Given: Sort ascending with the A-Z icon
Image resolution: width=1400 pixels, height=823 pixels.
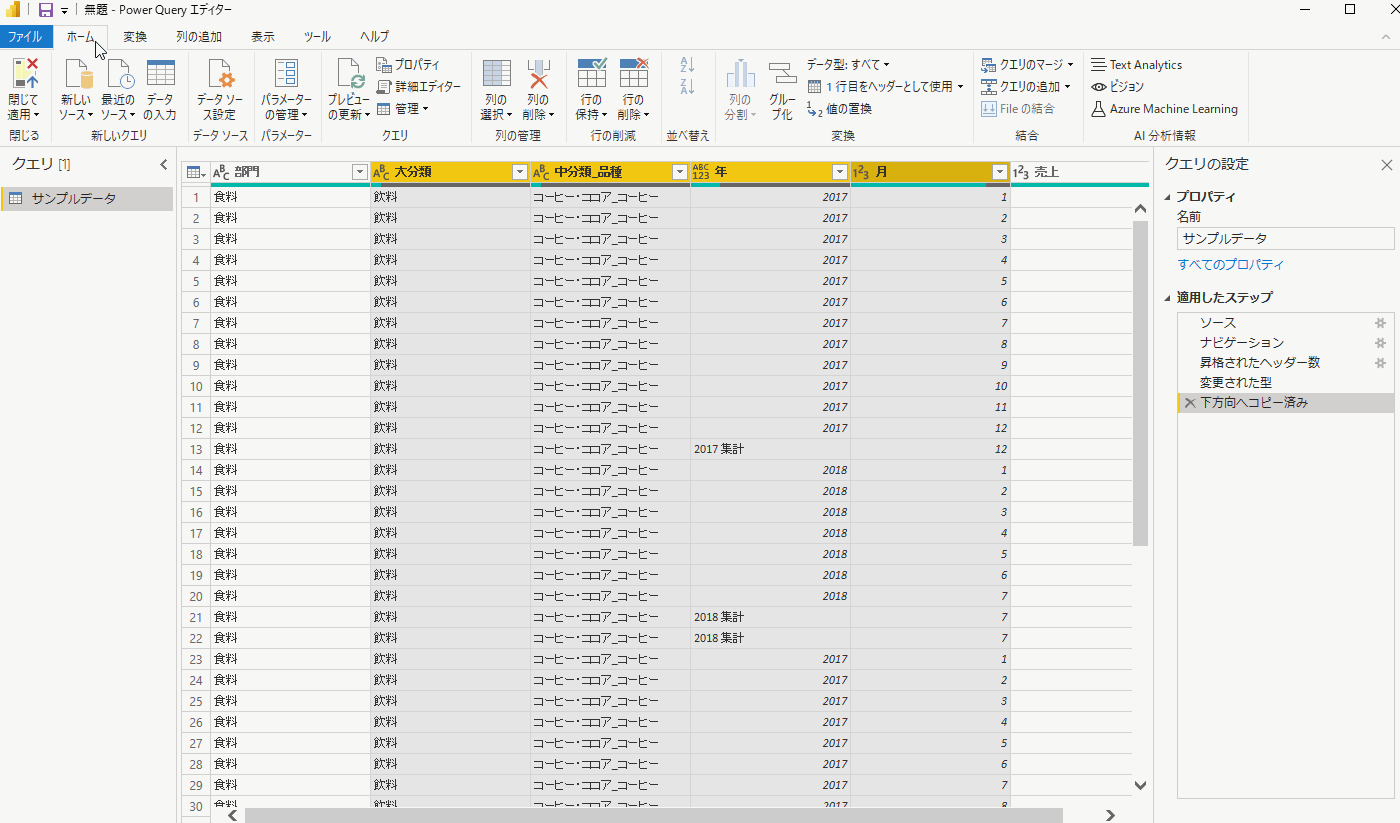Looking at the screenshot, I should (687, 64).
